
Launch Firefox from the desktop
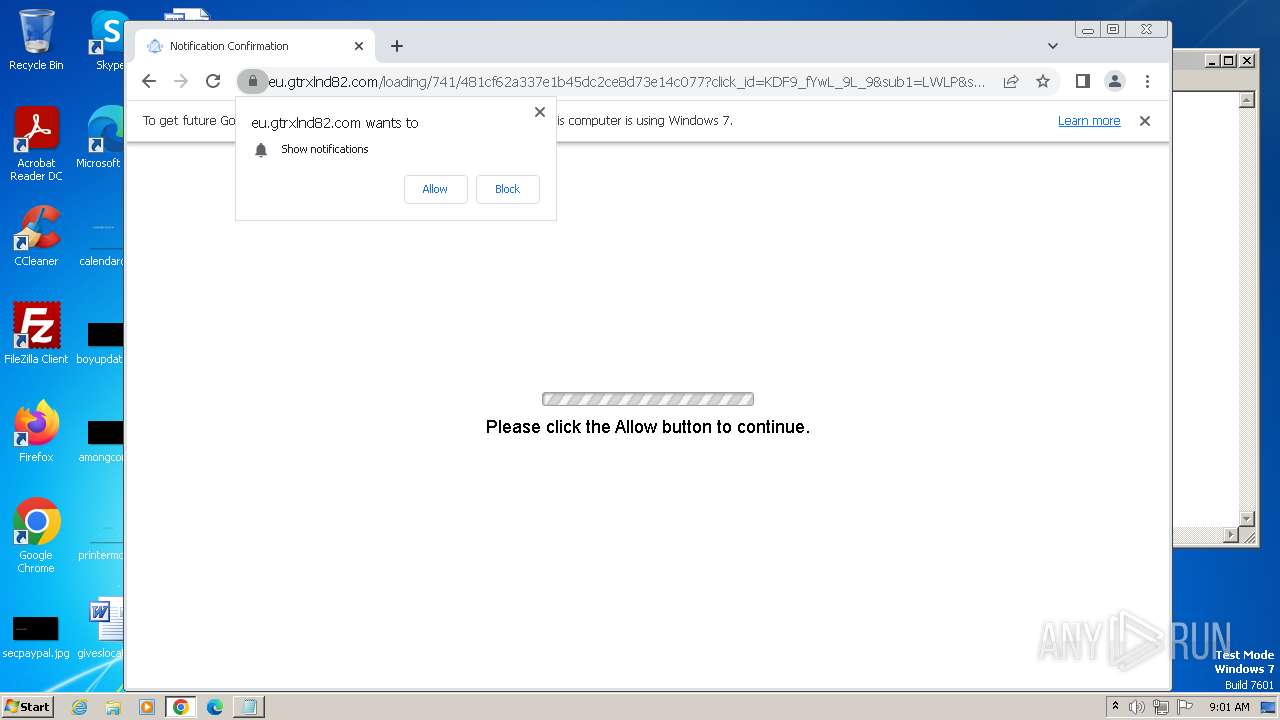tap(36, 431)
